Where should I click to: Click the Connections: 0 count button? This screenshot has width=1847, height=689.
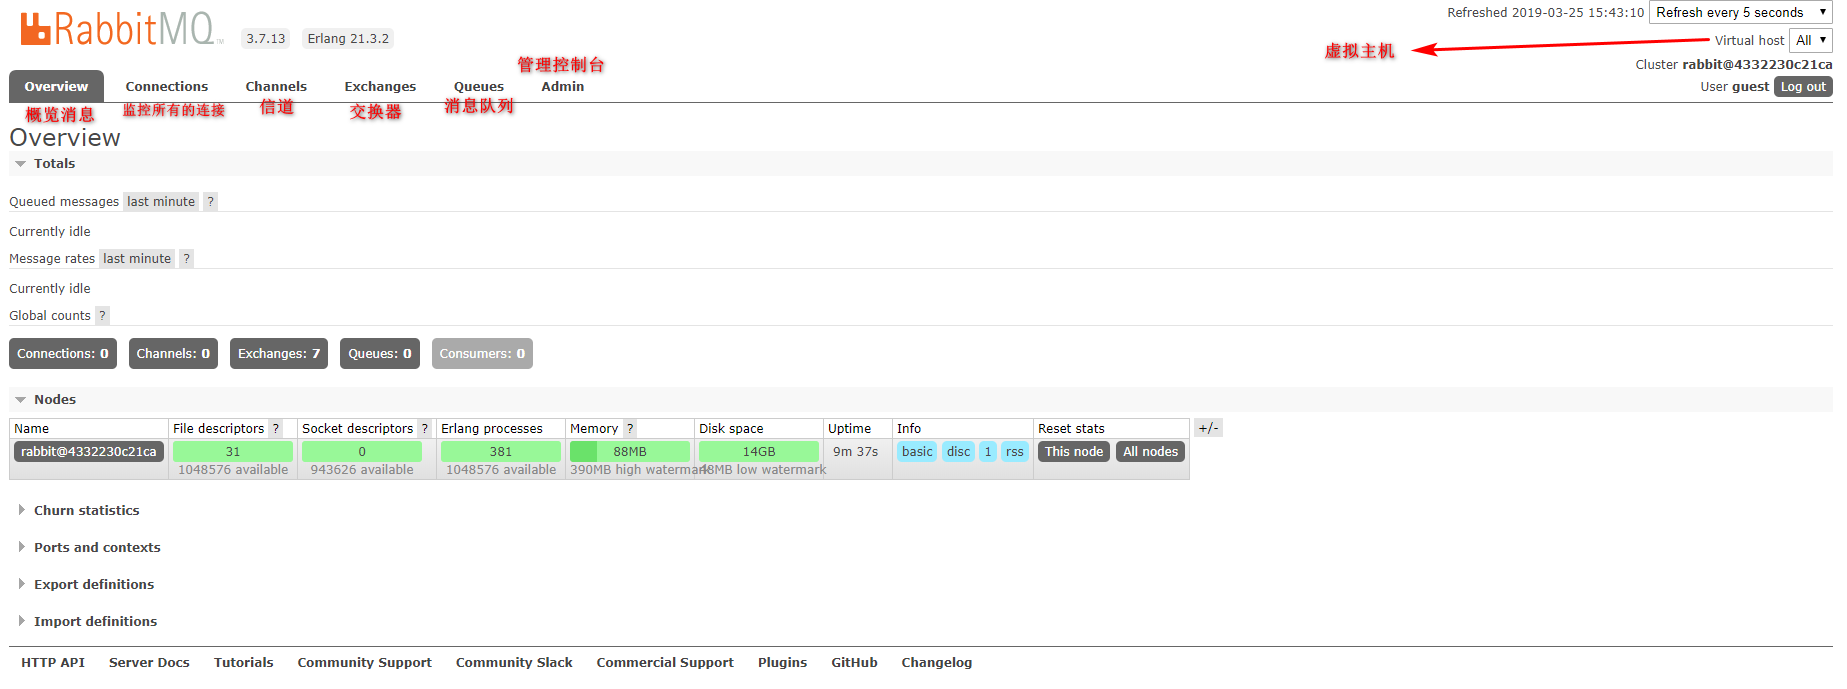point(63,354)
